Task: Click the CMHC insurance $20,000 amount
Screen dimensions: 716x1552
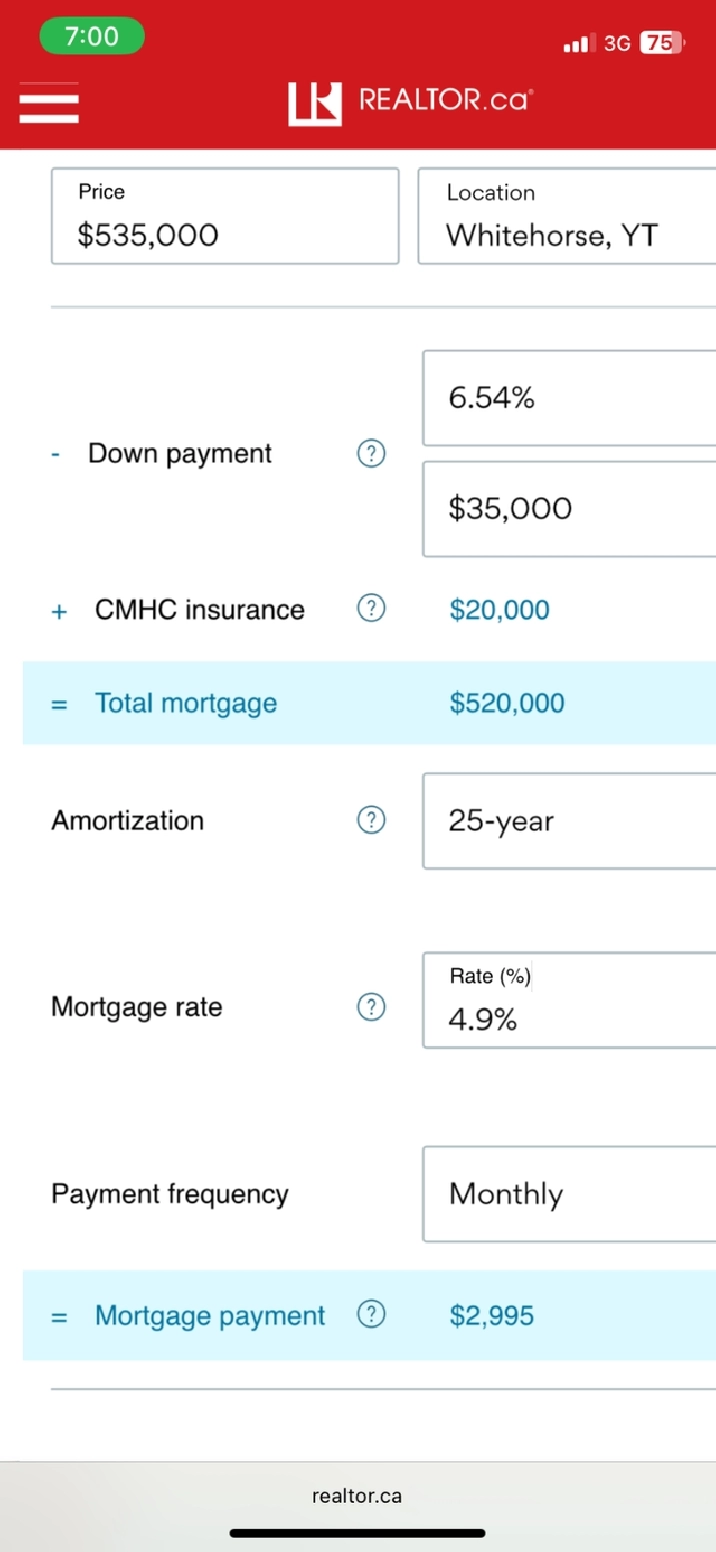Action: coord(499,610)
